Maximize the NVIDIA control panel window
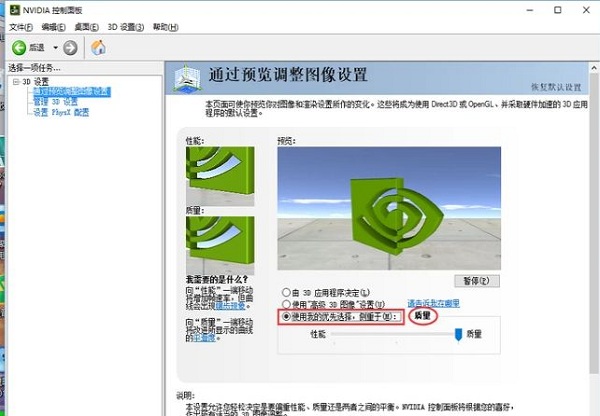 click(x=558, y=10)
